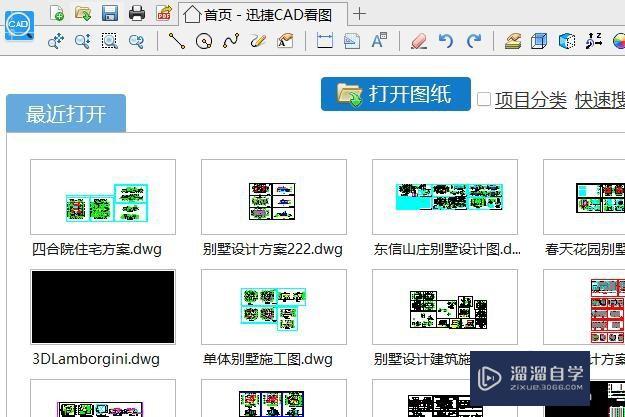Click the redo arrow icon
625x417 pixels.
pyautogui.click(x=474, y=41)
